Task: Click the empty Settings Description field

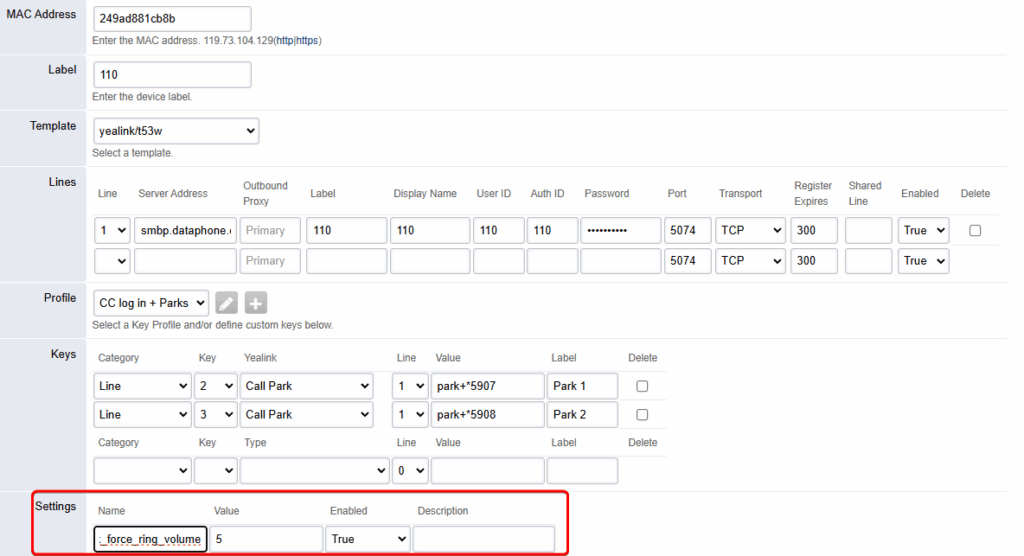Action: tap(483, 539)
